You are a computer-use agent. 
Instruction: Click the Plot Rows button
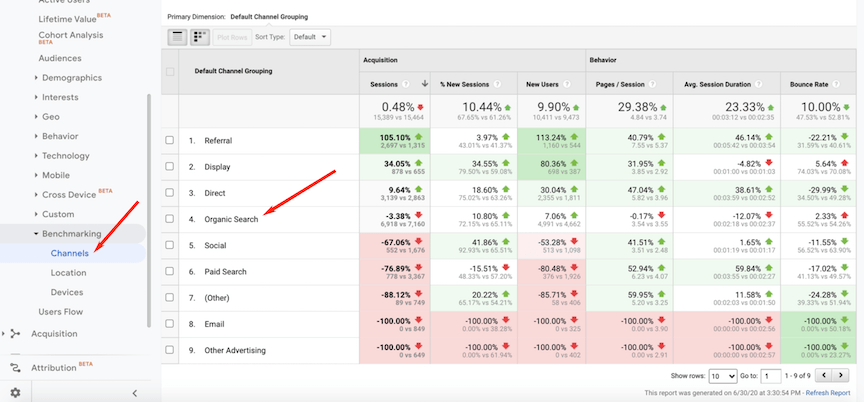click(232, 37)
